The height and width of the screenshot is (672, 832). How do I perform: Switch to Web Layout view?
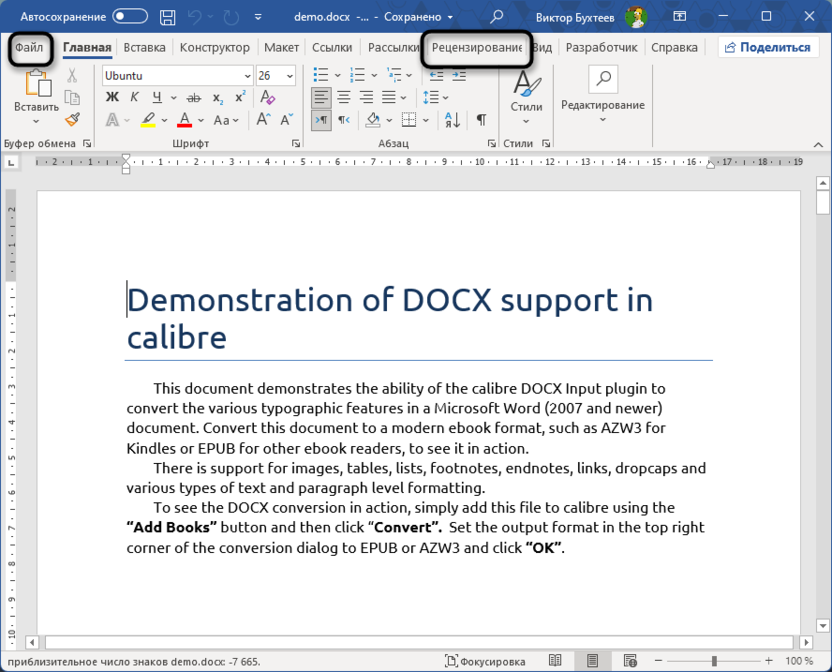630,660
